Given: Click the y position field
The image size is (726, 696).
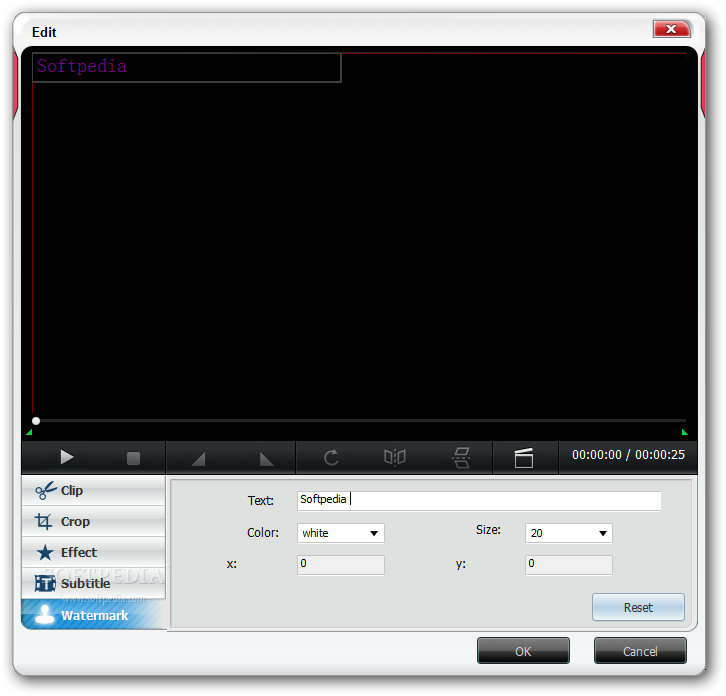Looking at the screenshot, I should (x=569, y=564).
